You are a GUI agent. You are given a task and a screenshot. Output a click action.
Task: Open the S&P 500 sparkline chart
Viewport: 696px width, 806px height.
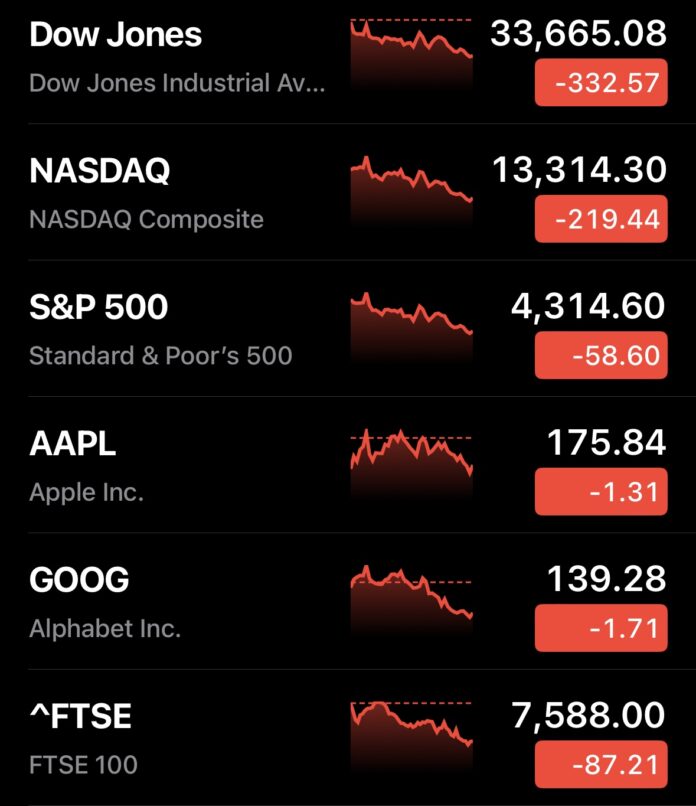pos(411,326)
